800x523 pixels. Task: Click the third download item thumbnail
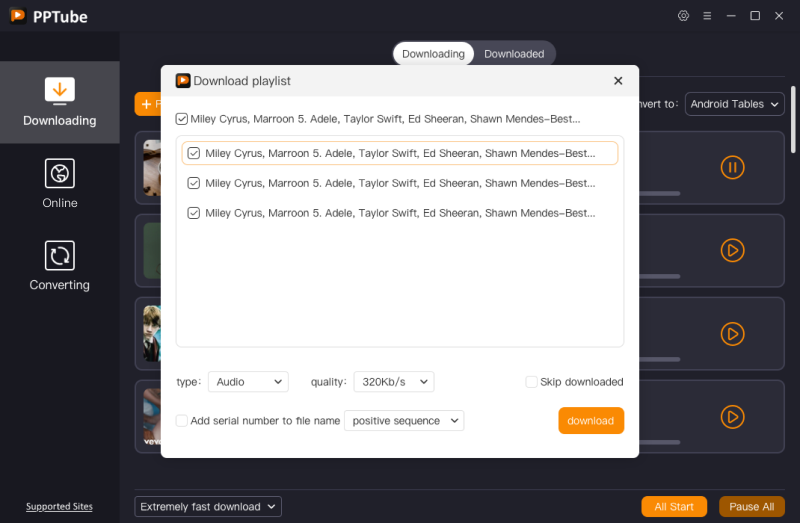point(152,334)
